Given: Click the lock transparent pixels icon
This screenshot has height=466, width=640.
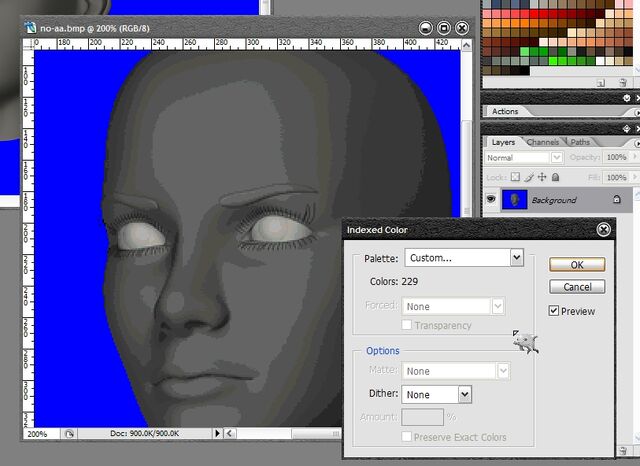Looking at the screenshot, I should (516, 177).
